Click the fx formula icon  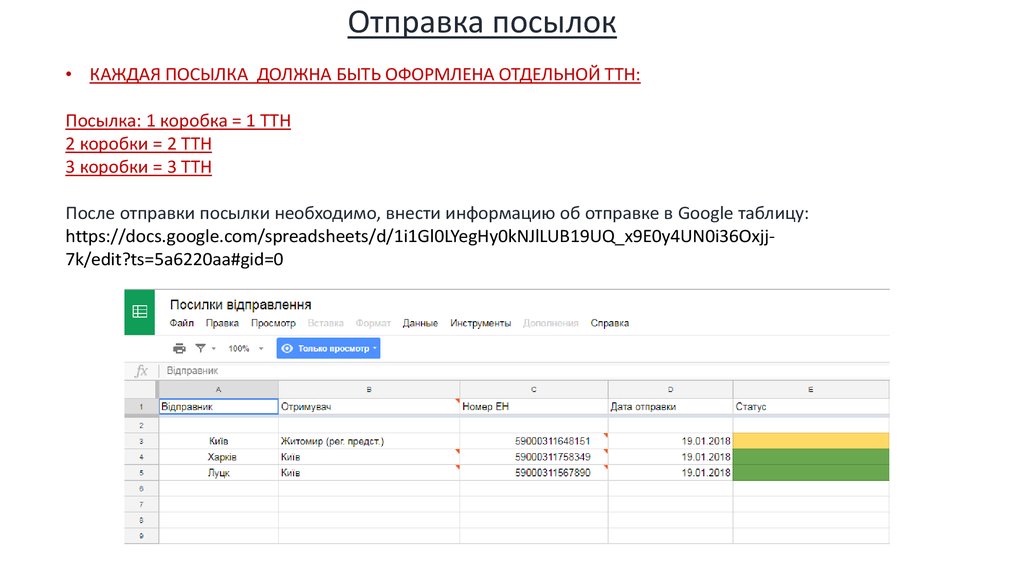point(141,371)
